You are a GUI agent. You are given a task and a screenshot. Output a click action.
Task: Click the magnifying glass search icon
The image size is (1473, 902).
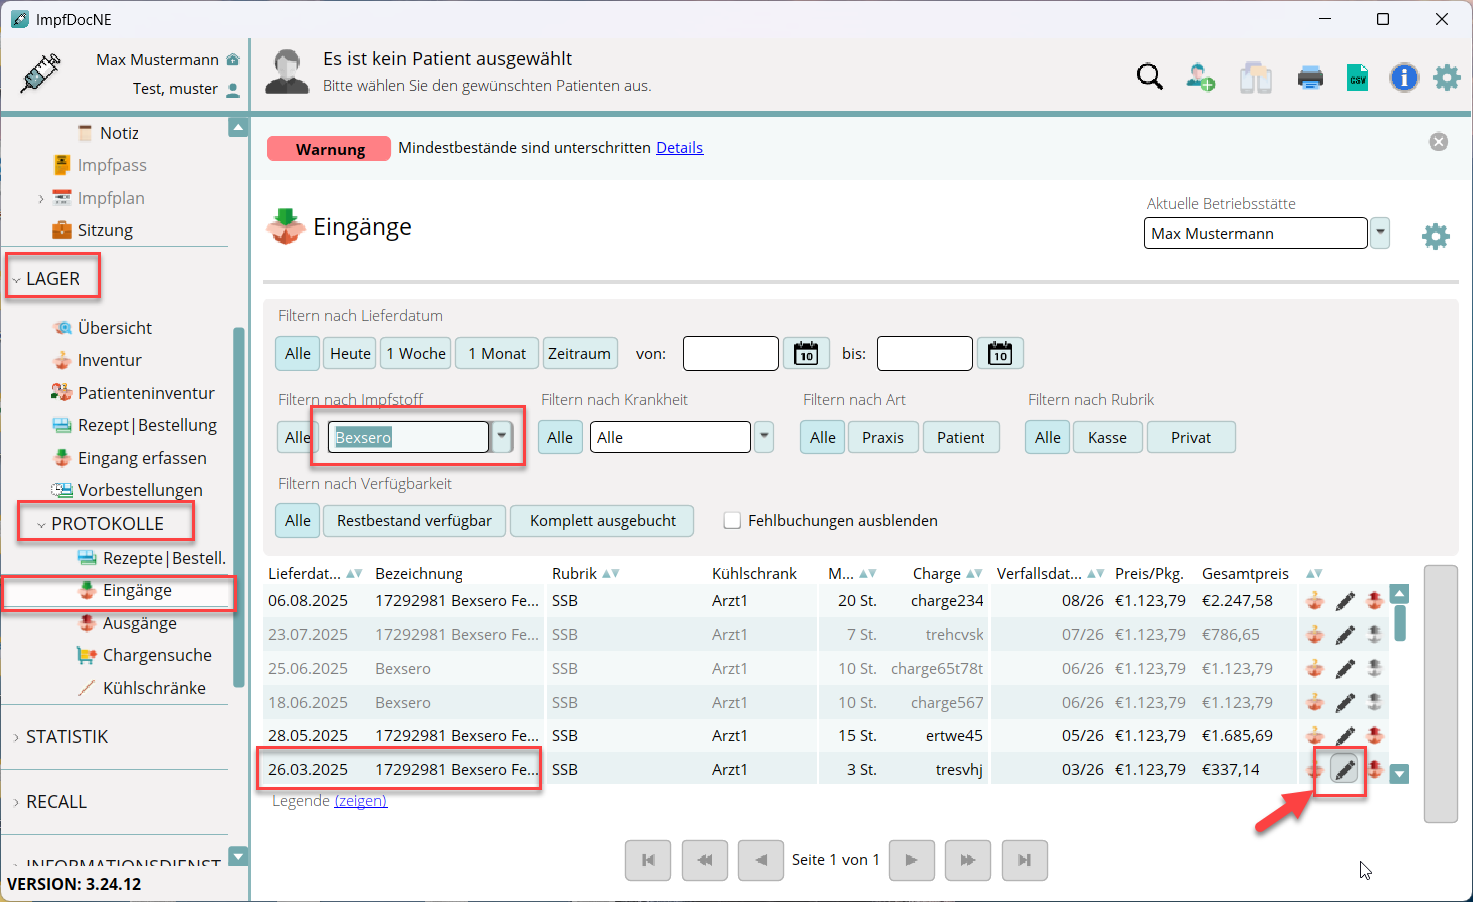[x=1150, y=77]
